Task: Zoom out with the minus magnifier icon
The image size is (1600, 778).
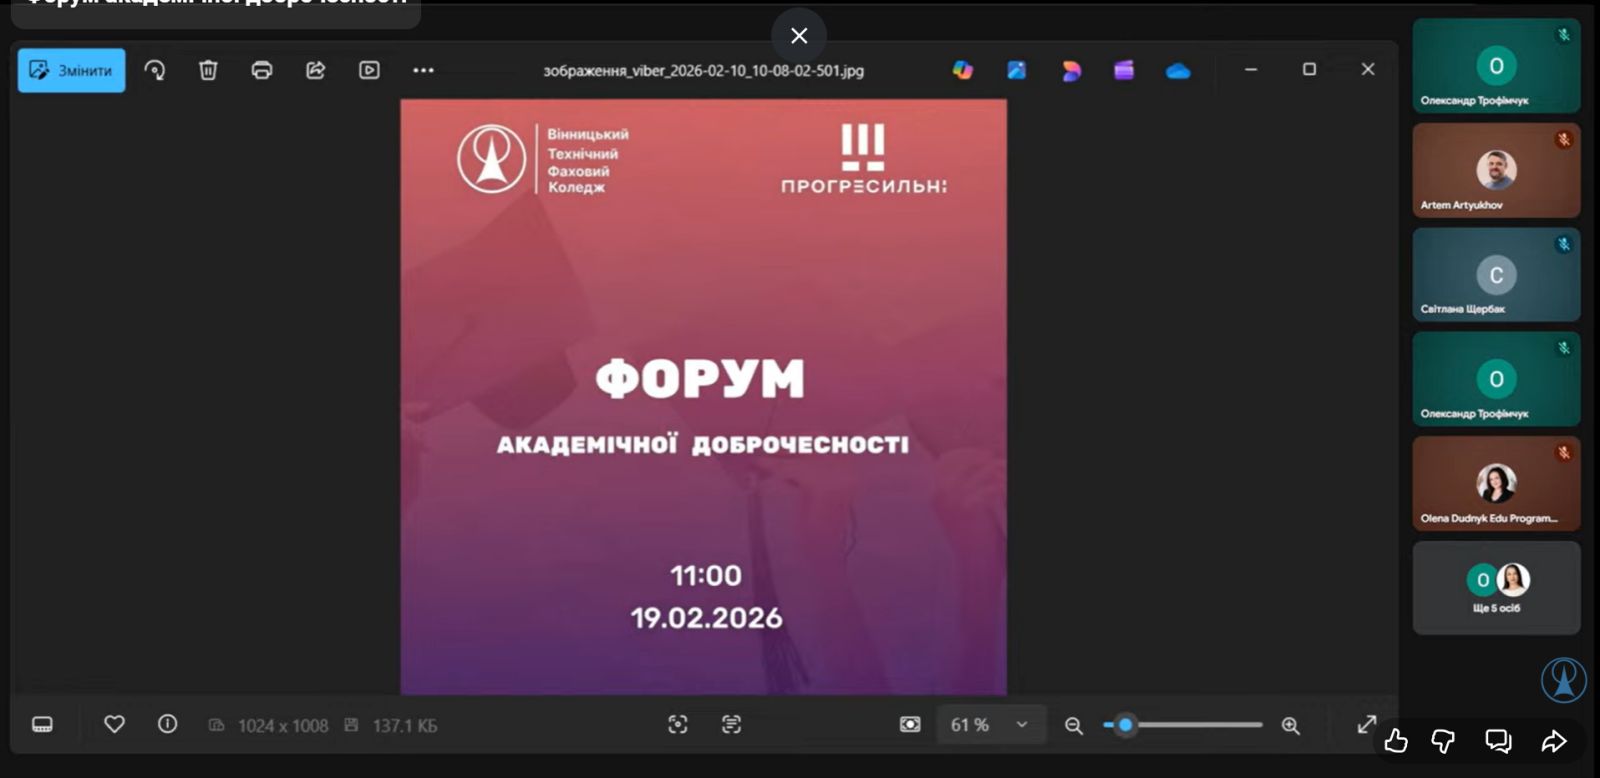Action: coord(1073,725)
